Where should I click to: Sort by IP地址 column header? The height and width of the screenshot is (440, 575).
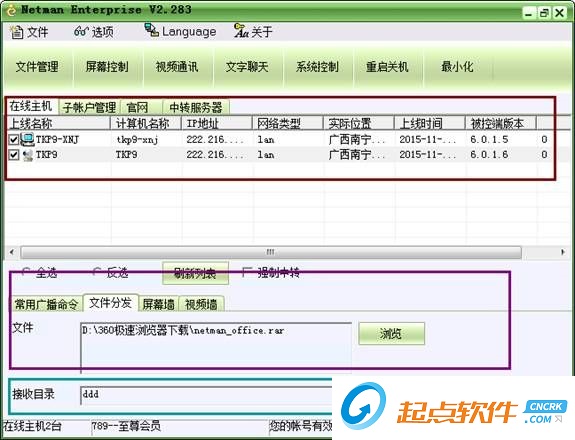217,124
